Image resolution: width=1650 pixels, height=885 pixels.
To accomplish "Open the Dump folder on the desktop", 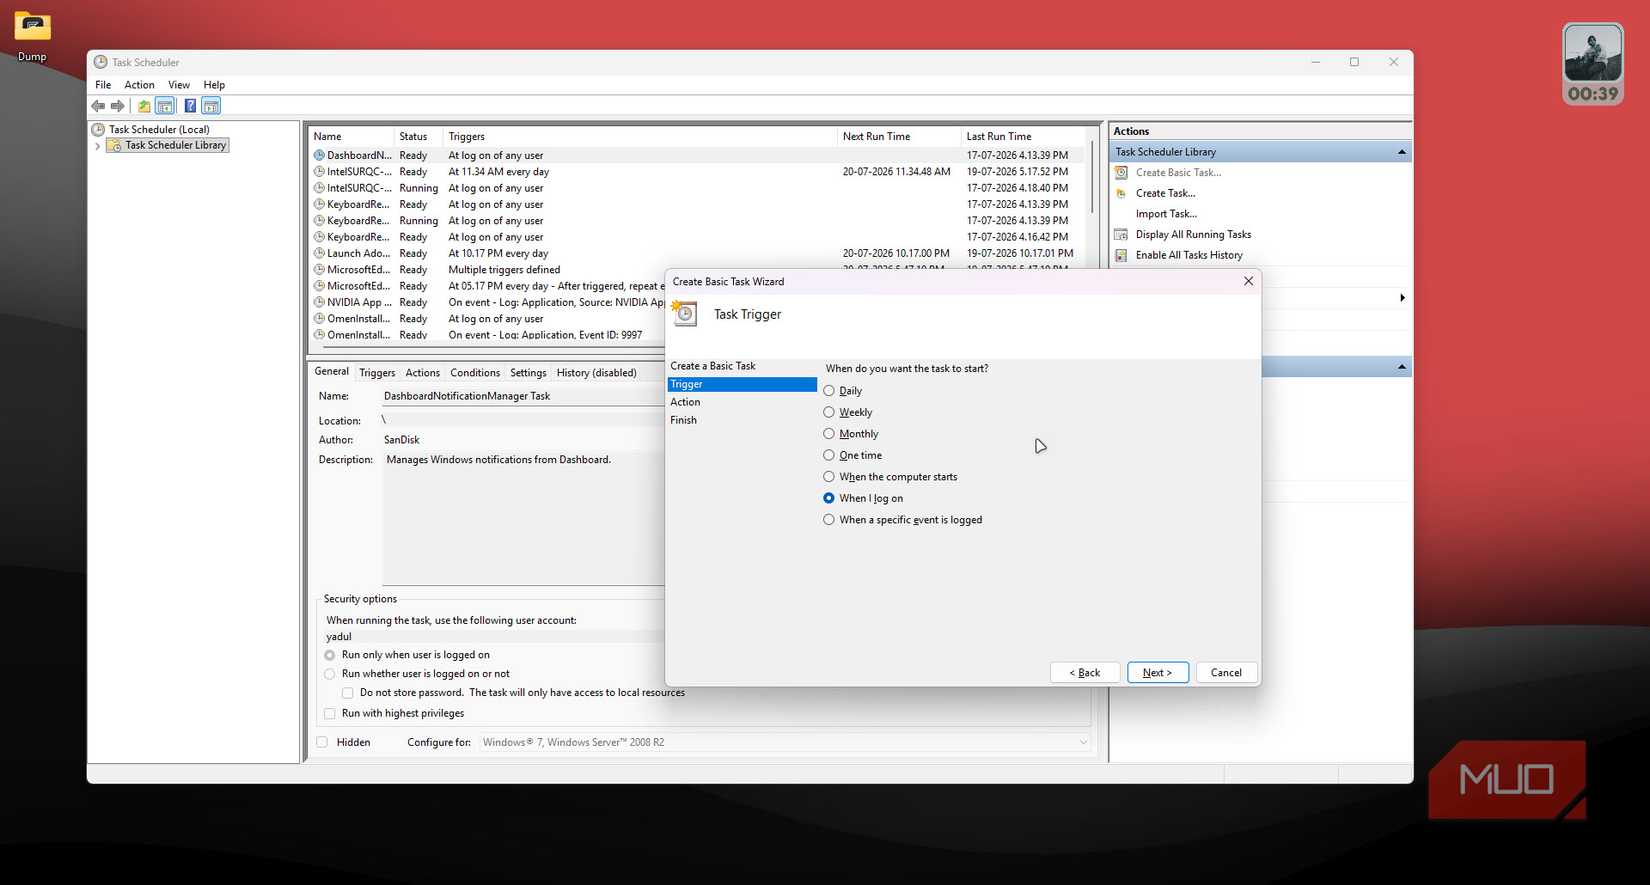I will (x=32, y=35).
